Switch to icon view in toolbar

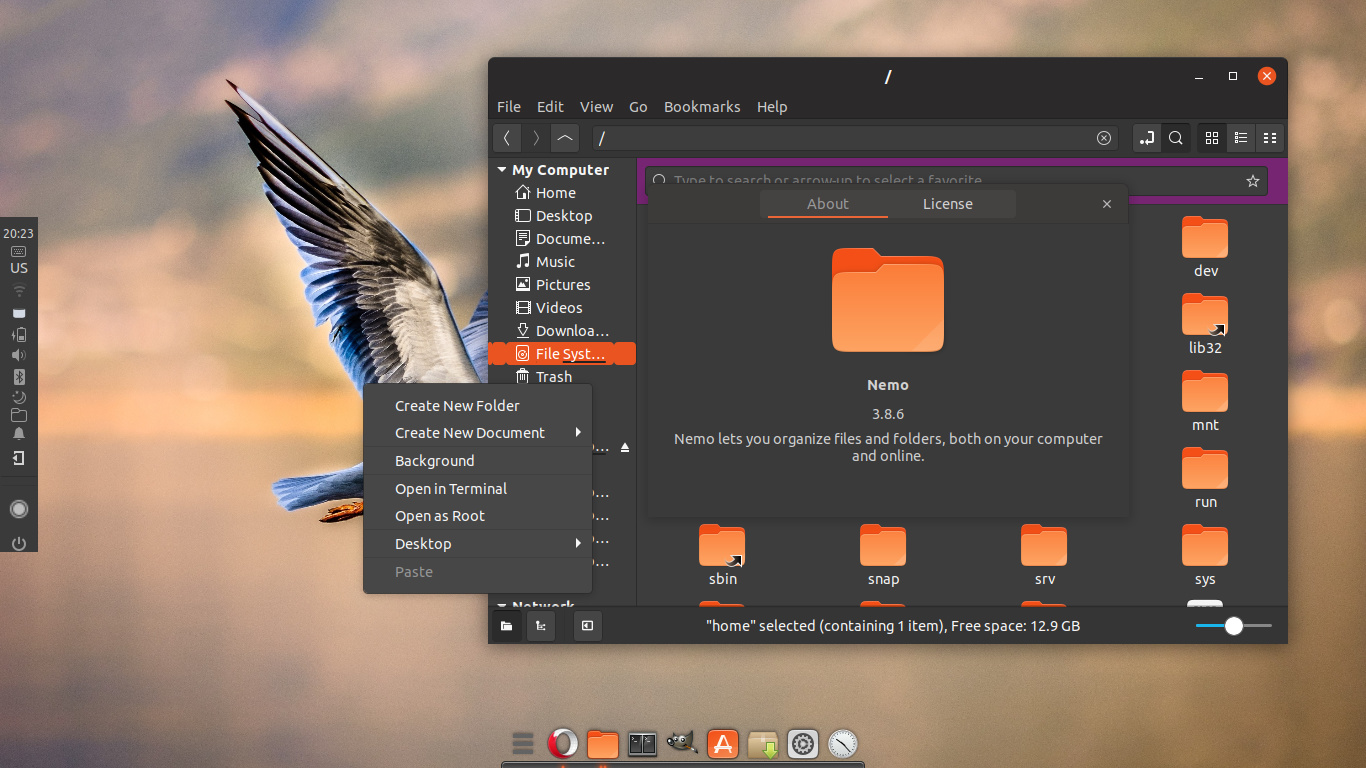(x=1212, y=138)
